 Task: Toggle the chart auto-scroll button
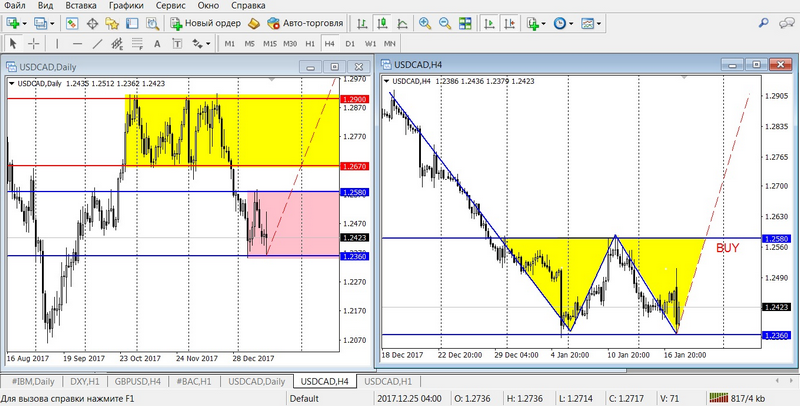(488, 23)
